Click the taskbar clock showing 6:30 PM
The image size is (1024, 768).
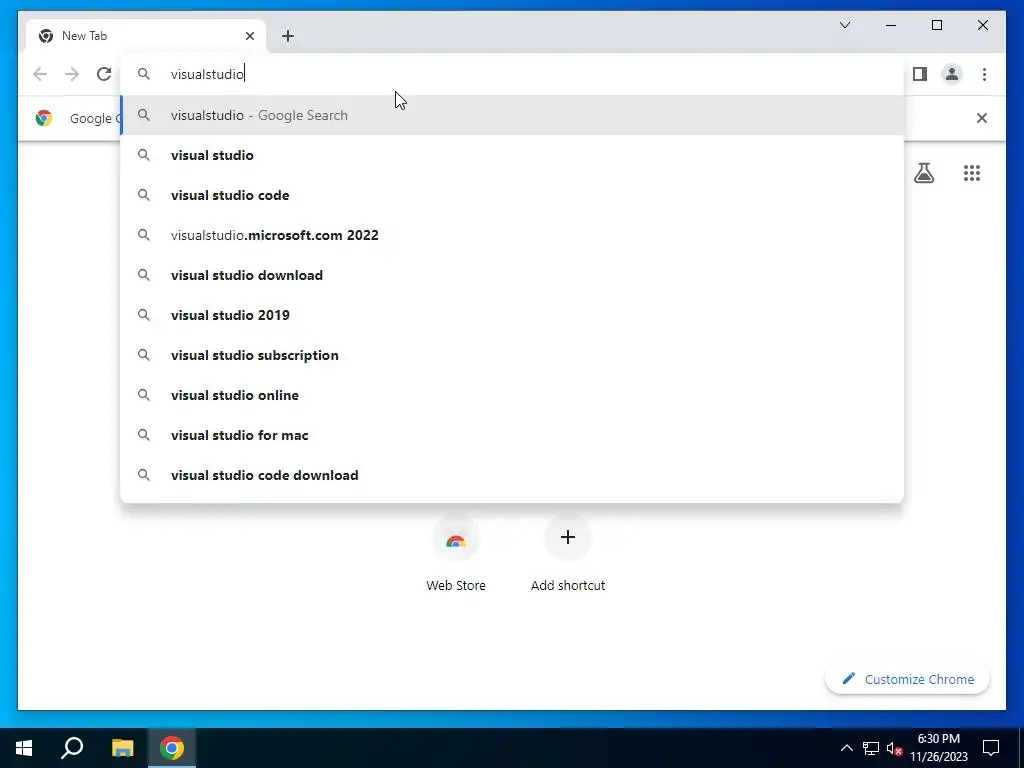click(x=938, y=748)
